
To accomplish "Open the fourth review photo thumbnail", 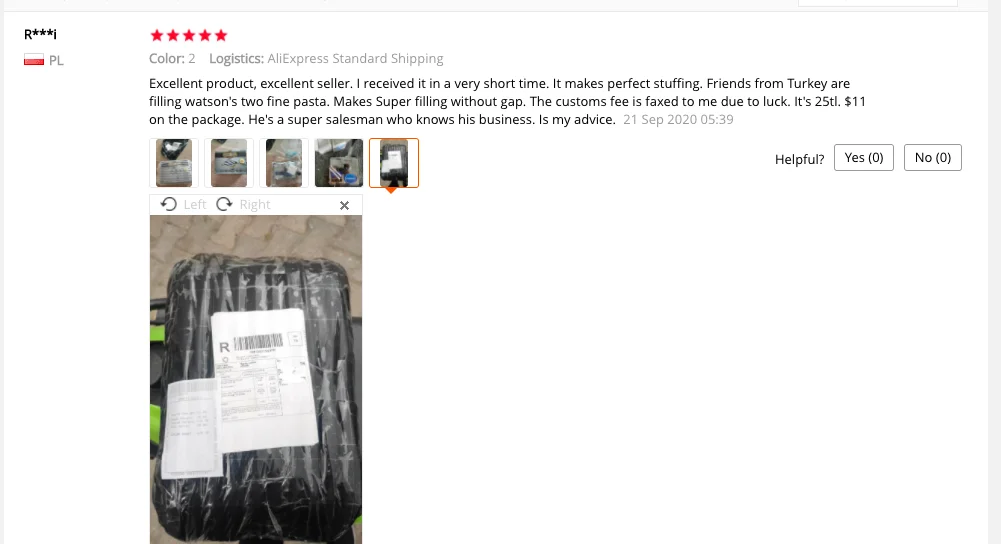I will pos(338,163).
